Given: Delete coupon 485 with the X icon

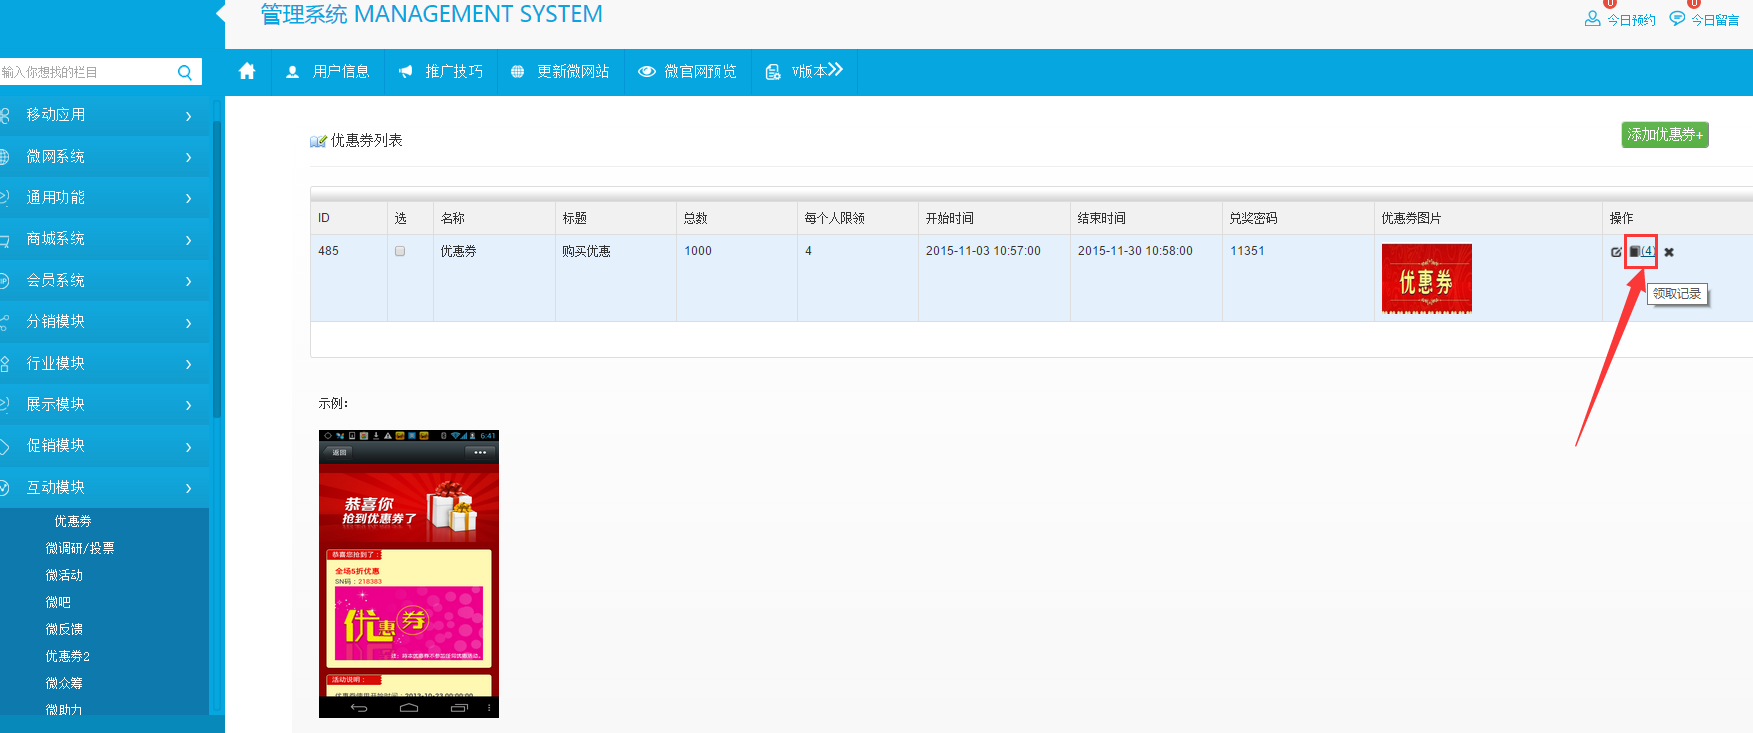Looking at the screenshot, I should (x=1669, y=252).
